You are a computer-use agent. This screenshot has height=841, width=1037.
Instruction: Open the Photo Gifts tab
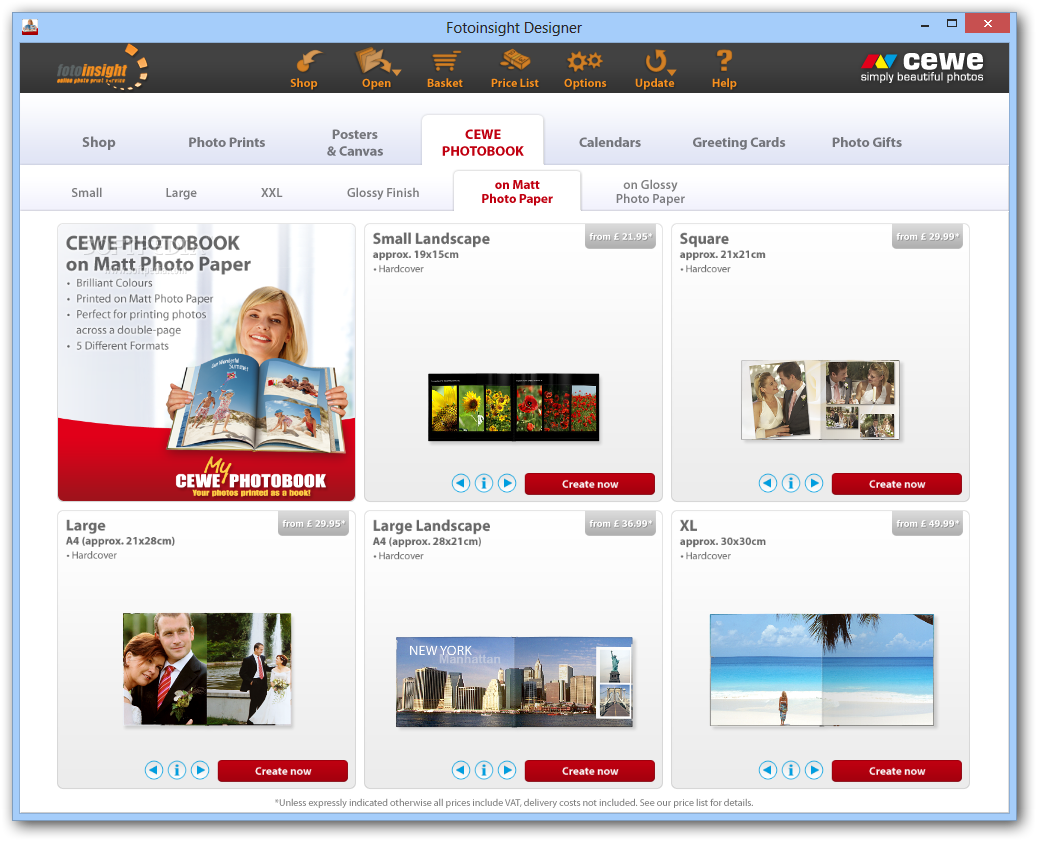[x=867, y=142]
